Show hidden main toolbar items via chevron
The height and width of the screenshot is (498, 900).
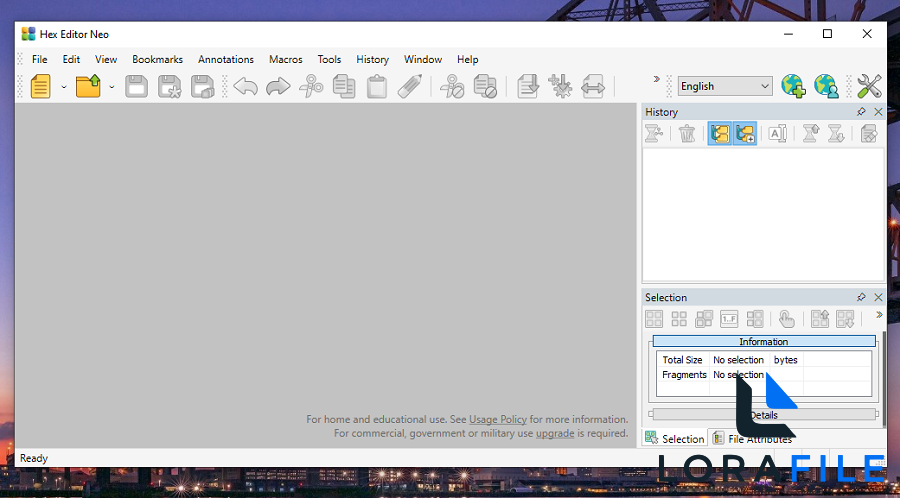[657, 80]
